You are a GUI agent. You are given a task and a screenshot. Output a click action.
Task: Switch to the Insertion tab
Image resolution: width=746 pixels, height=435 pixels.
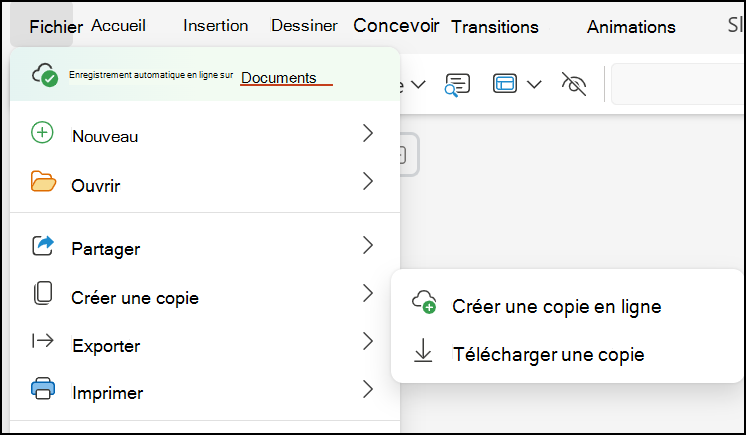click(x=216, y=25)
